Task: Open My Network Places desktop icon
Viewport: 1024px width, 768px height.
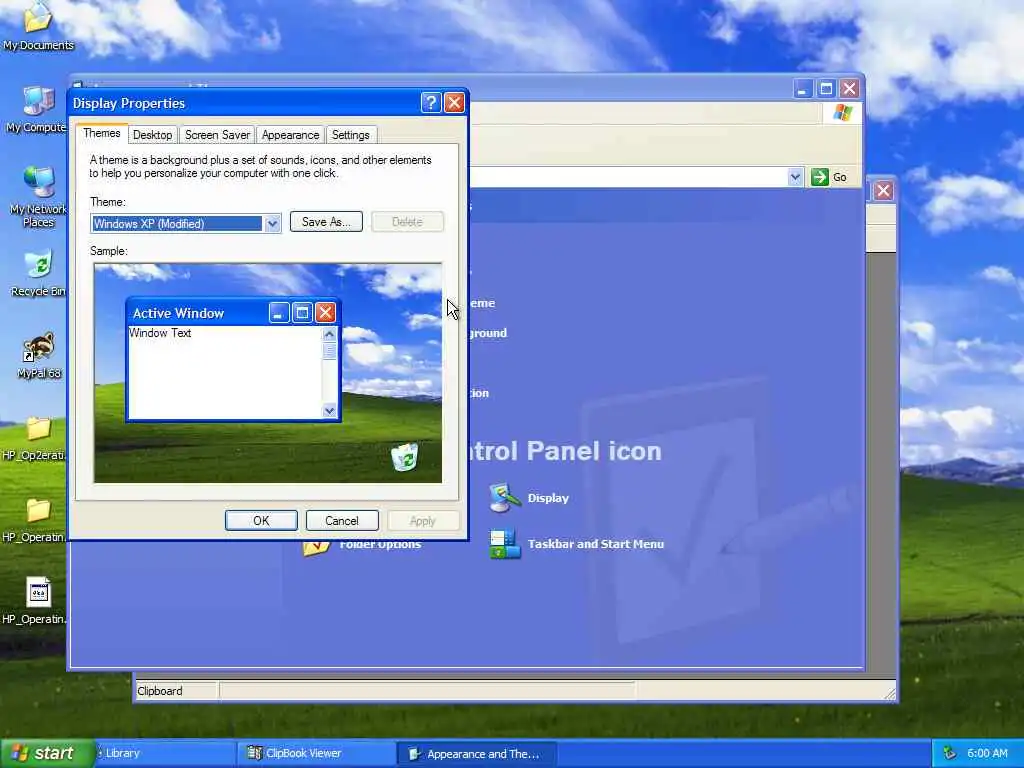Action: pos(38,182)
